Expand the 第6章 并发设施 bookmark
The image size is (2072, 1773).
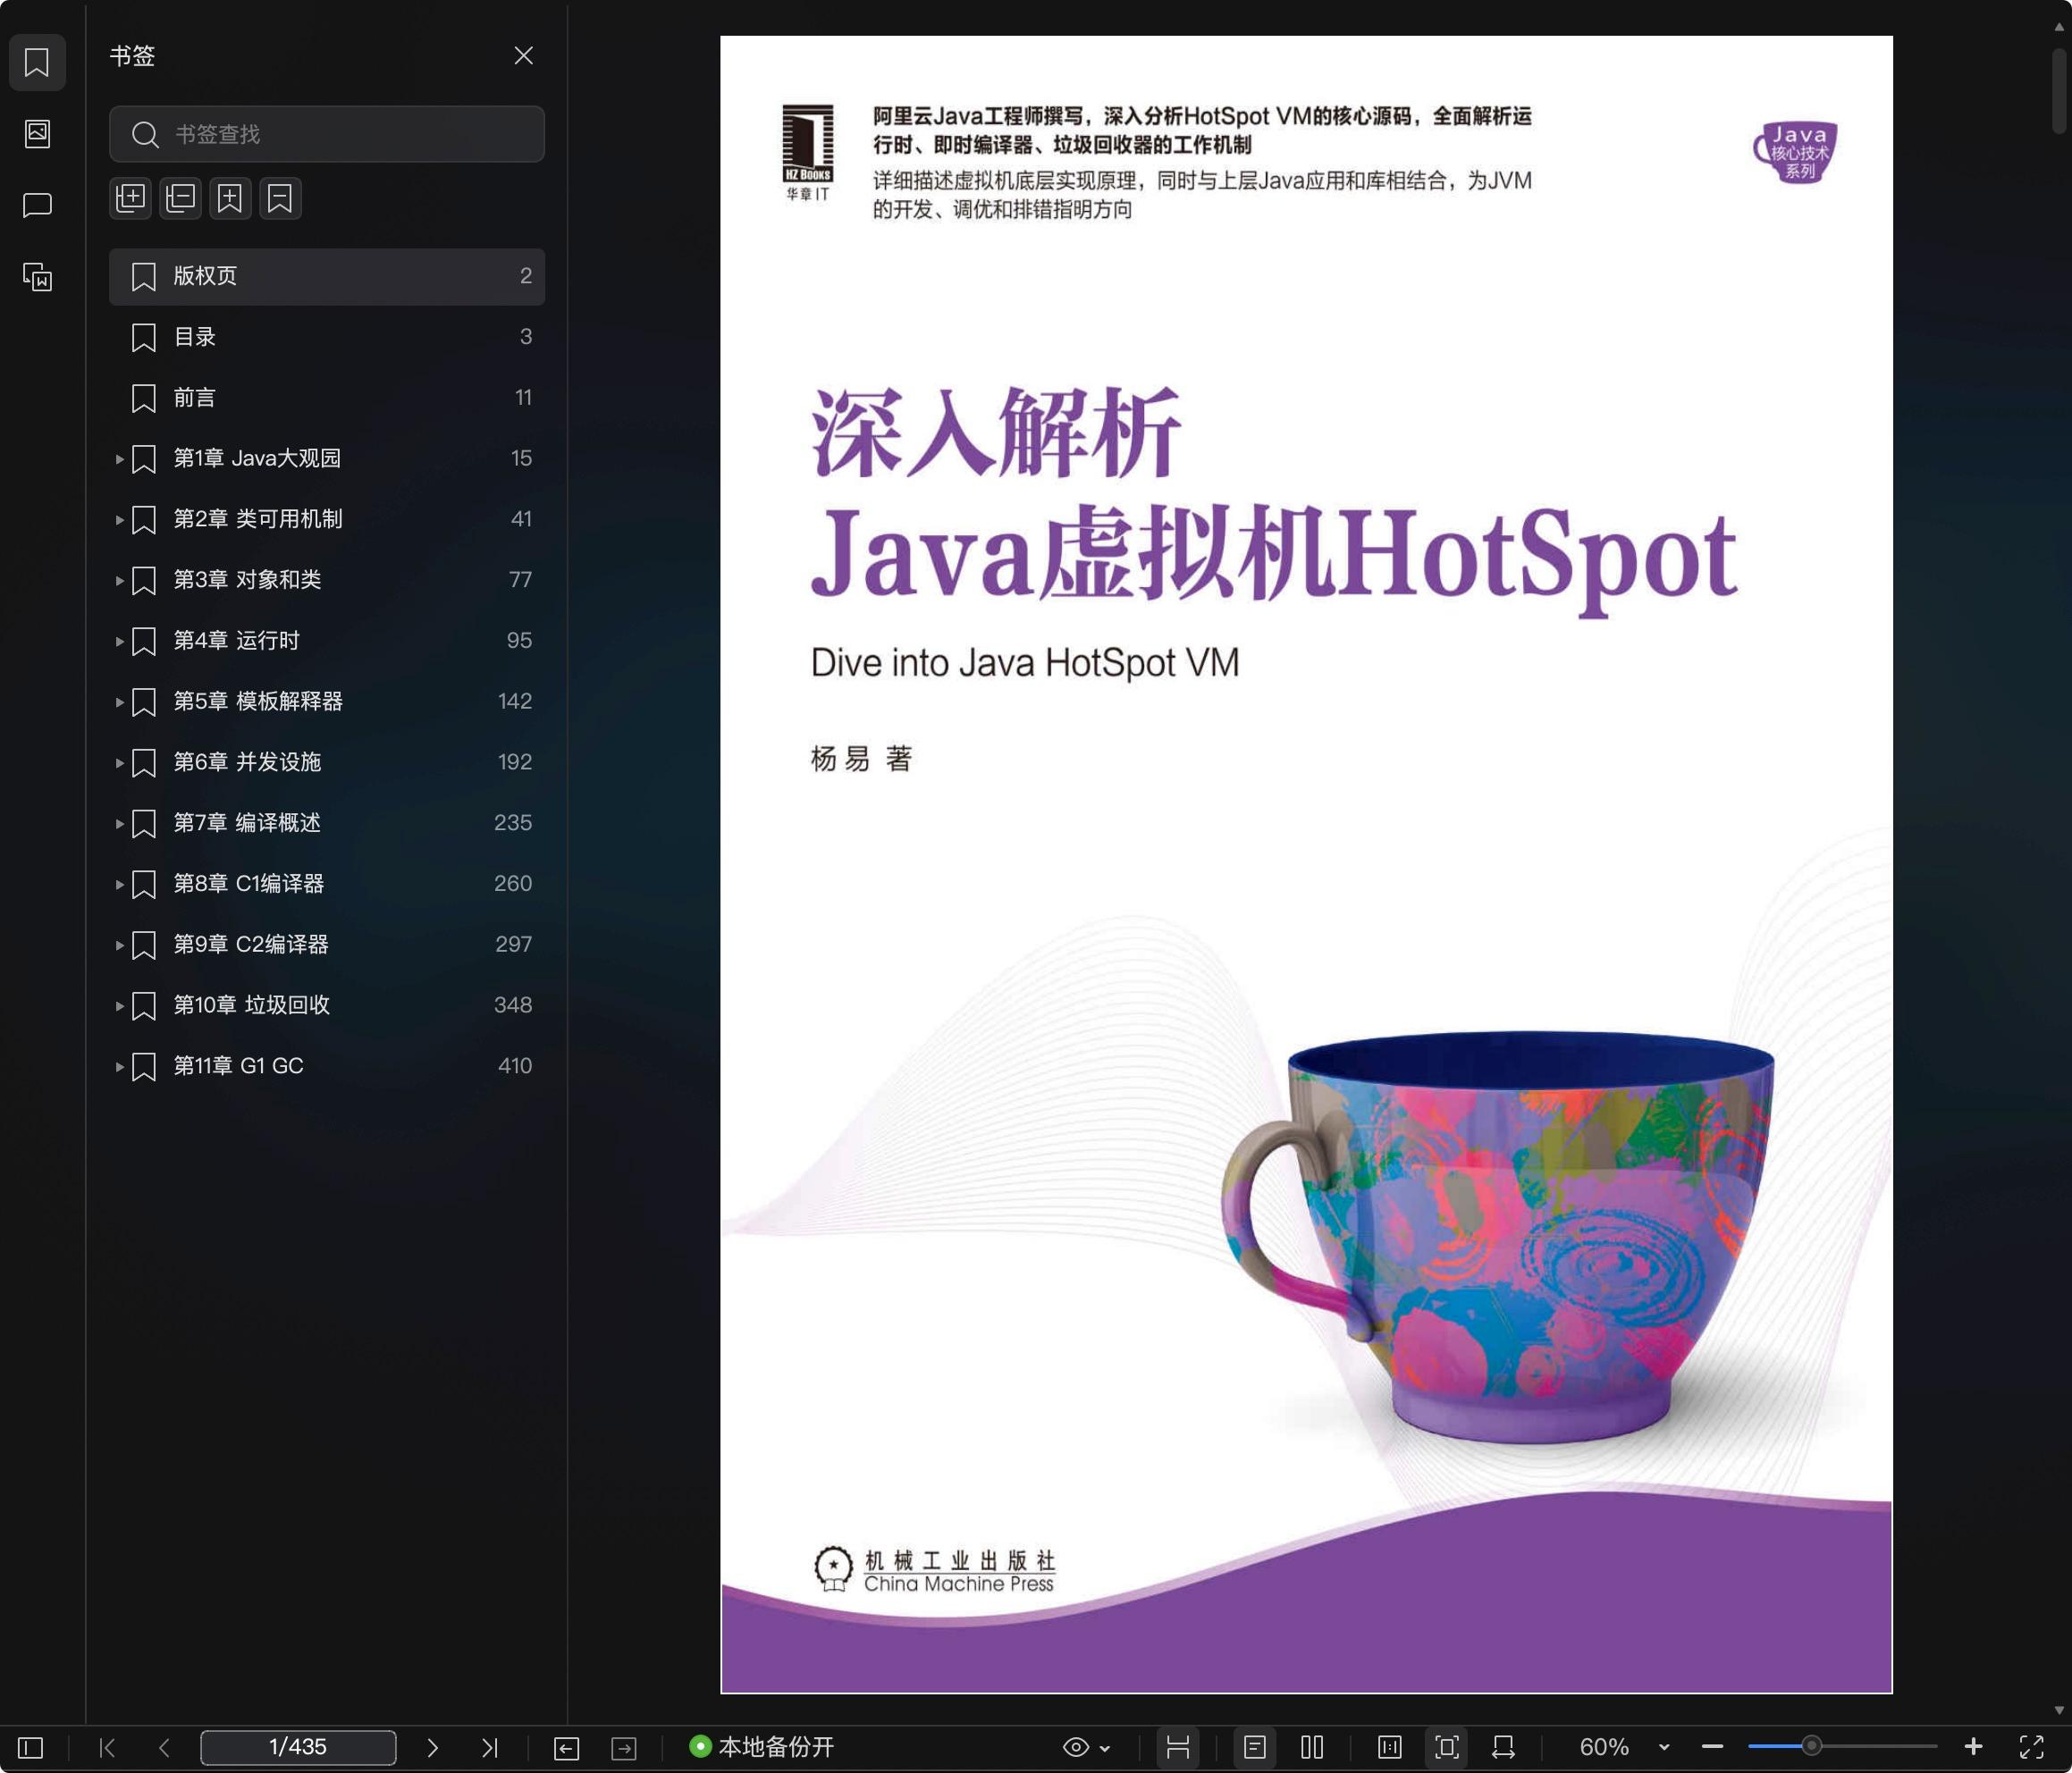119,763
